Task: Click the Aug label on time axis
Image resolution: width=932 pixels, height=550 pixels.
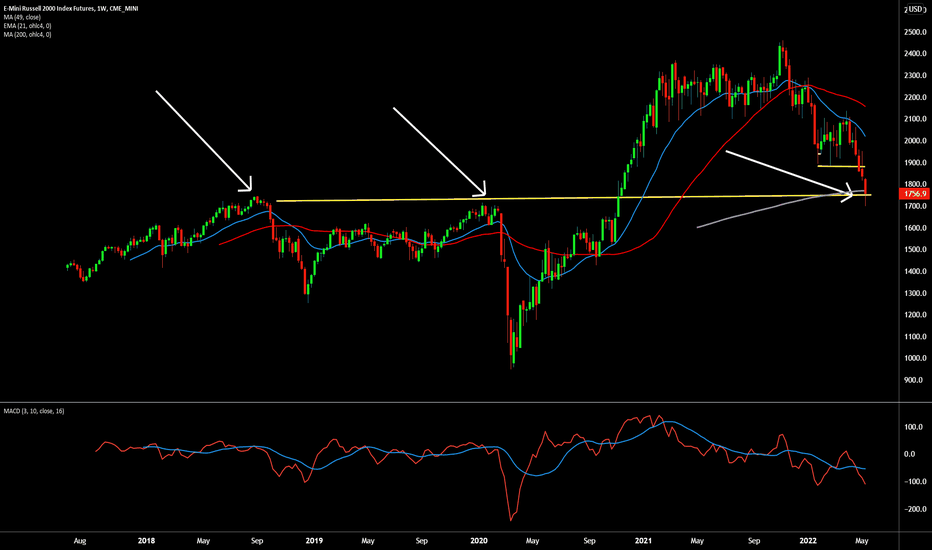Action: (80, 541)
